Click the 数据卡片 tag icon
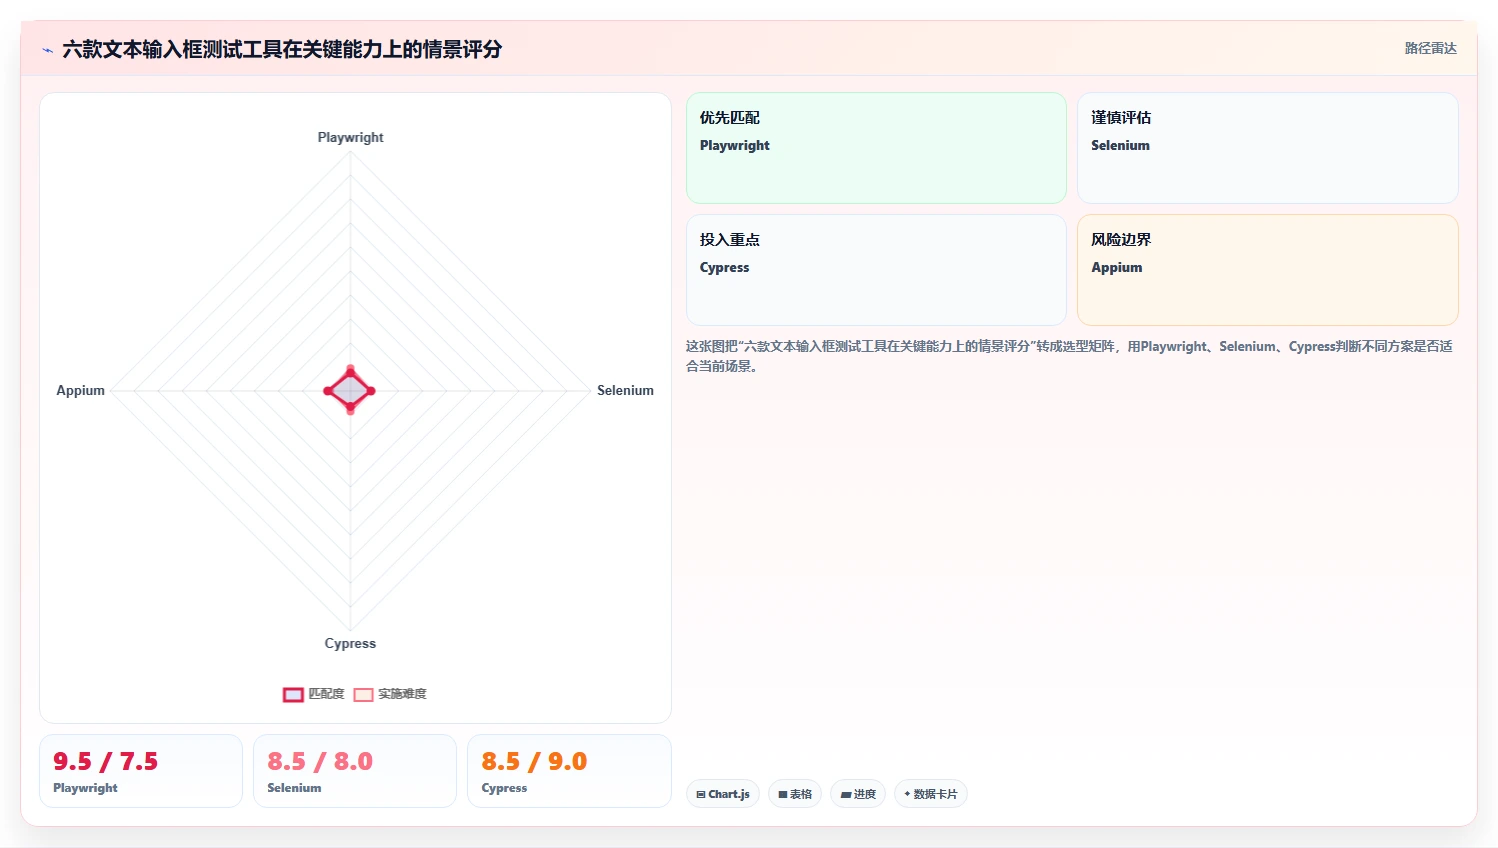 click(907, 794)
